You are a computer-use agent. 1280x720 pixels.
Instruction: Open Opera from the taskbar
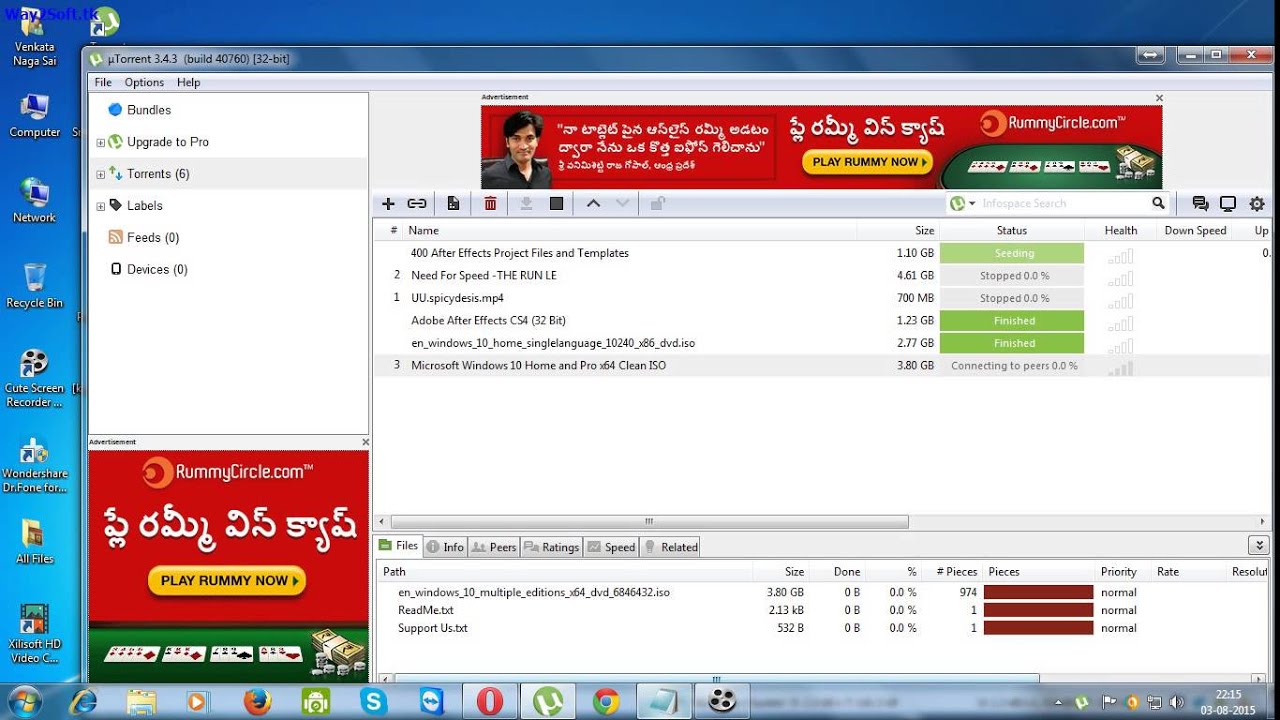(x=490, y=702)
